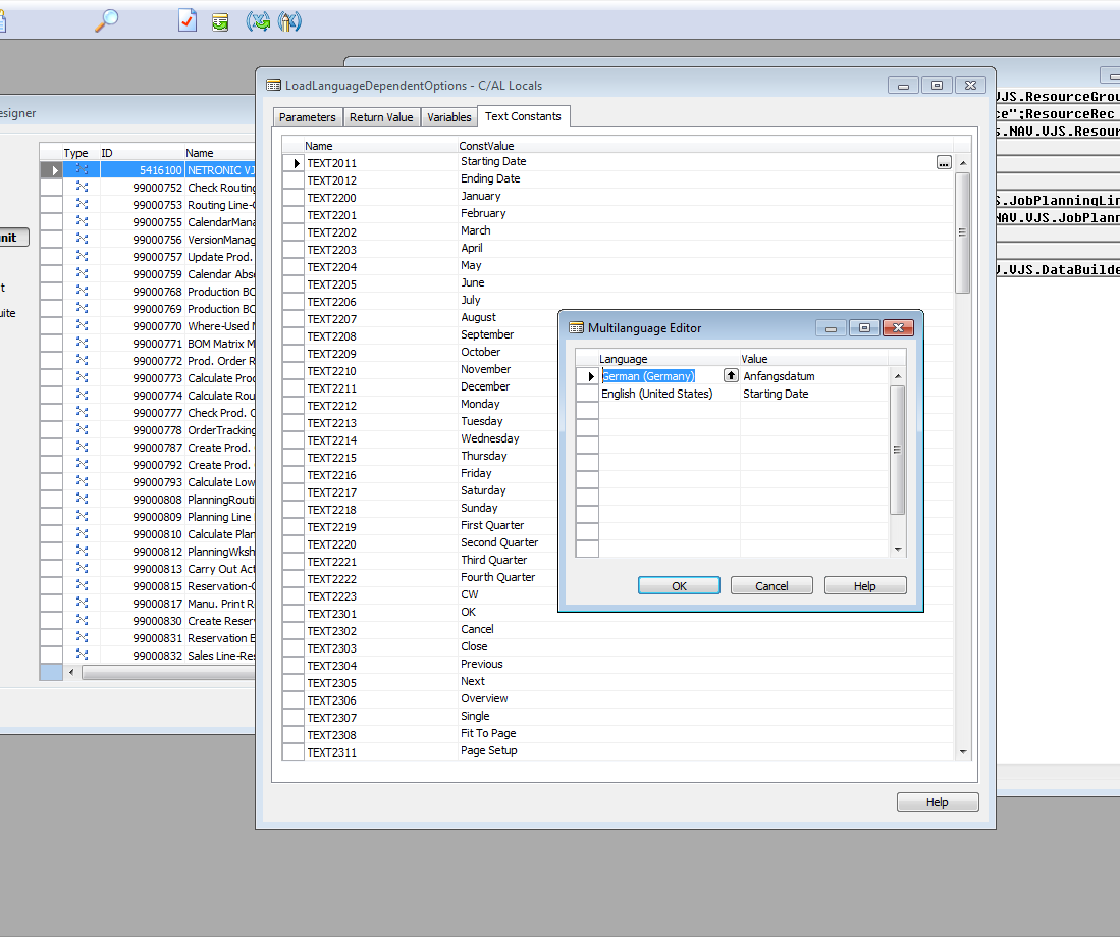Image resolution: width=1120 pixels, height=937 pixels.
Task: Click the C/AL Locals window title icon
Action: 273,86
